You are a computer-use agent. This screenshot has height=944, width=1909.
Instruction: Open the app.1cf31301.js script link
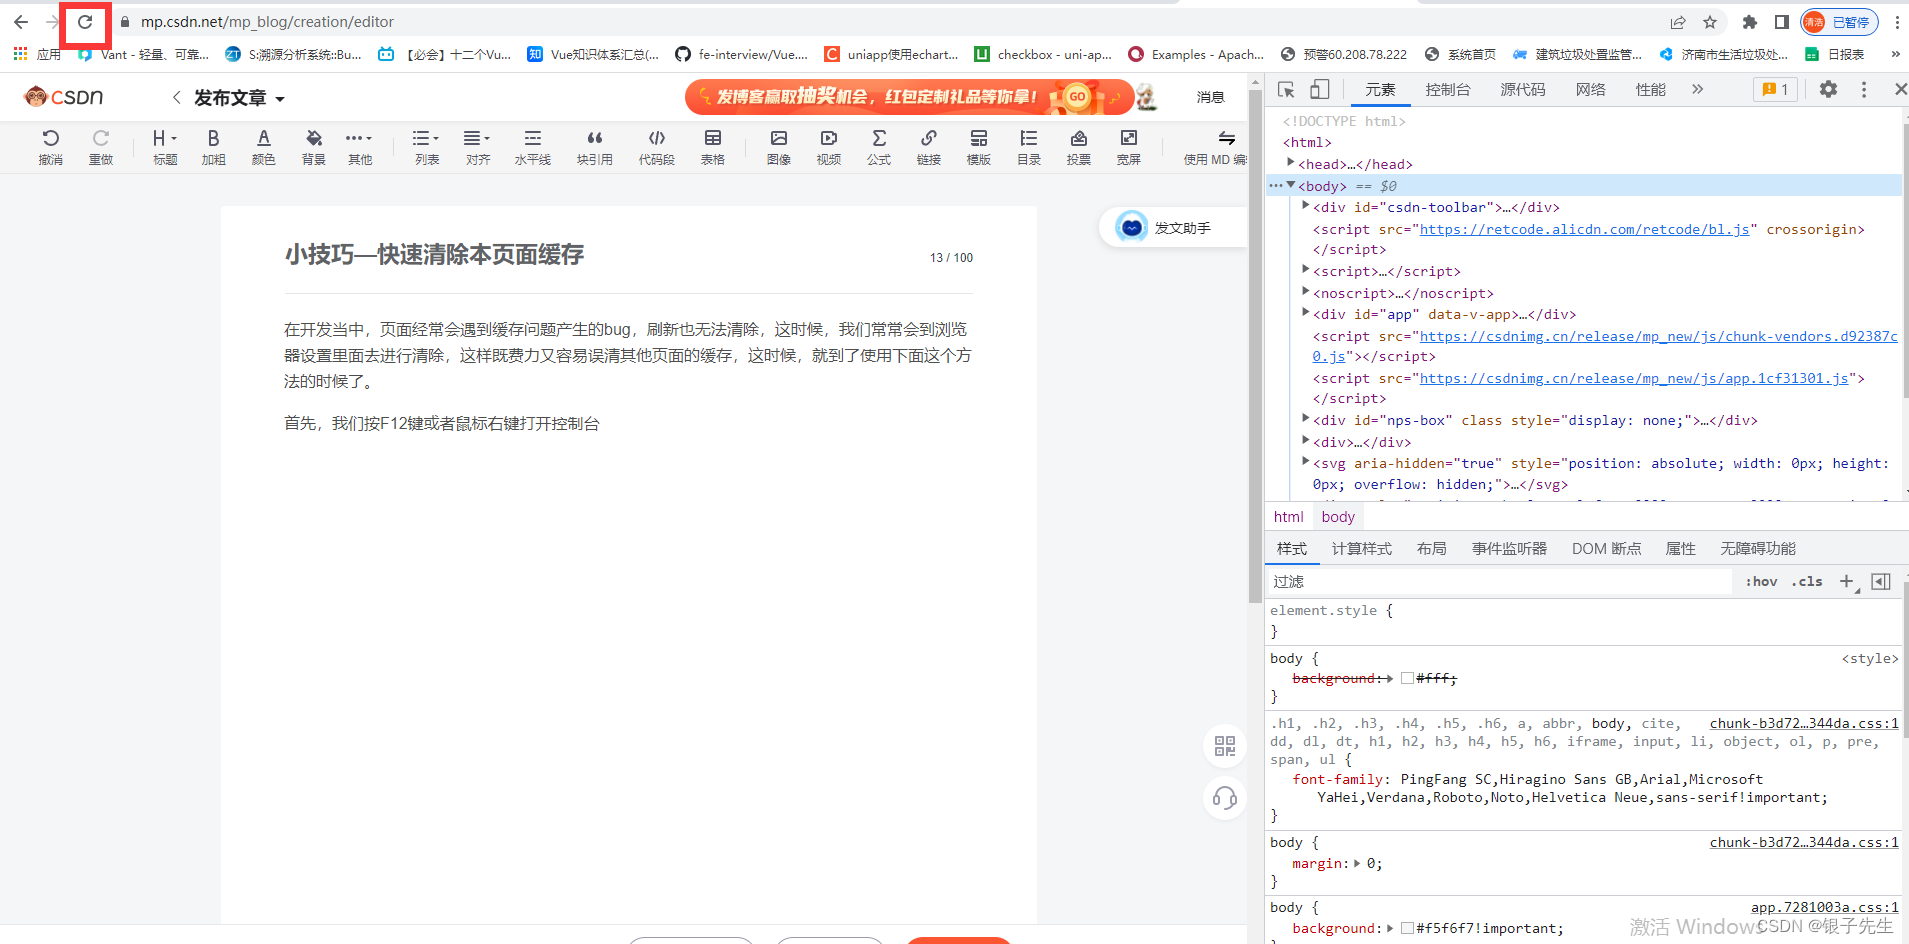point(1634,378)
